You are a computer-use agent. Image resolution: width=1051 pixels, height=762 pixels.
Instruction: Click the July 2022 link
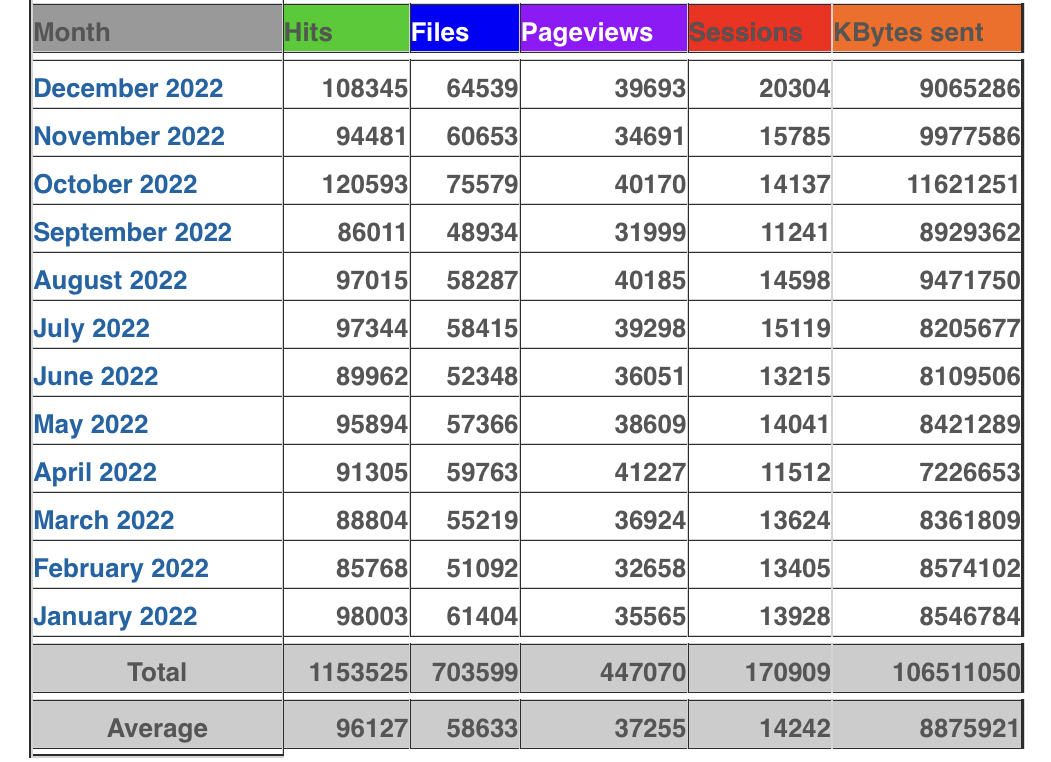coord(91,328)
